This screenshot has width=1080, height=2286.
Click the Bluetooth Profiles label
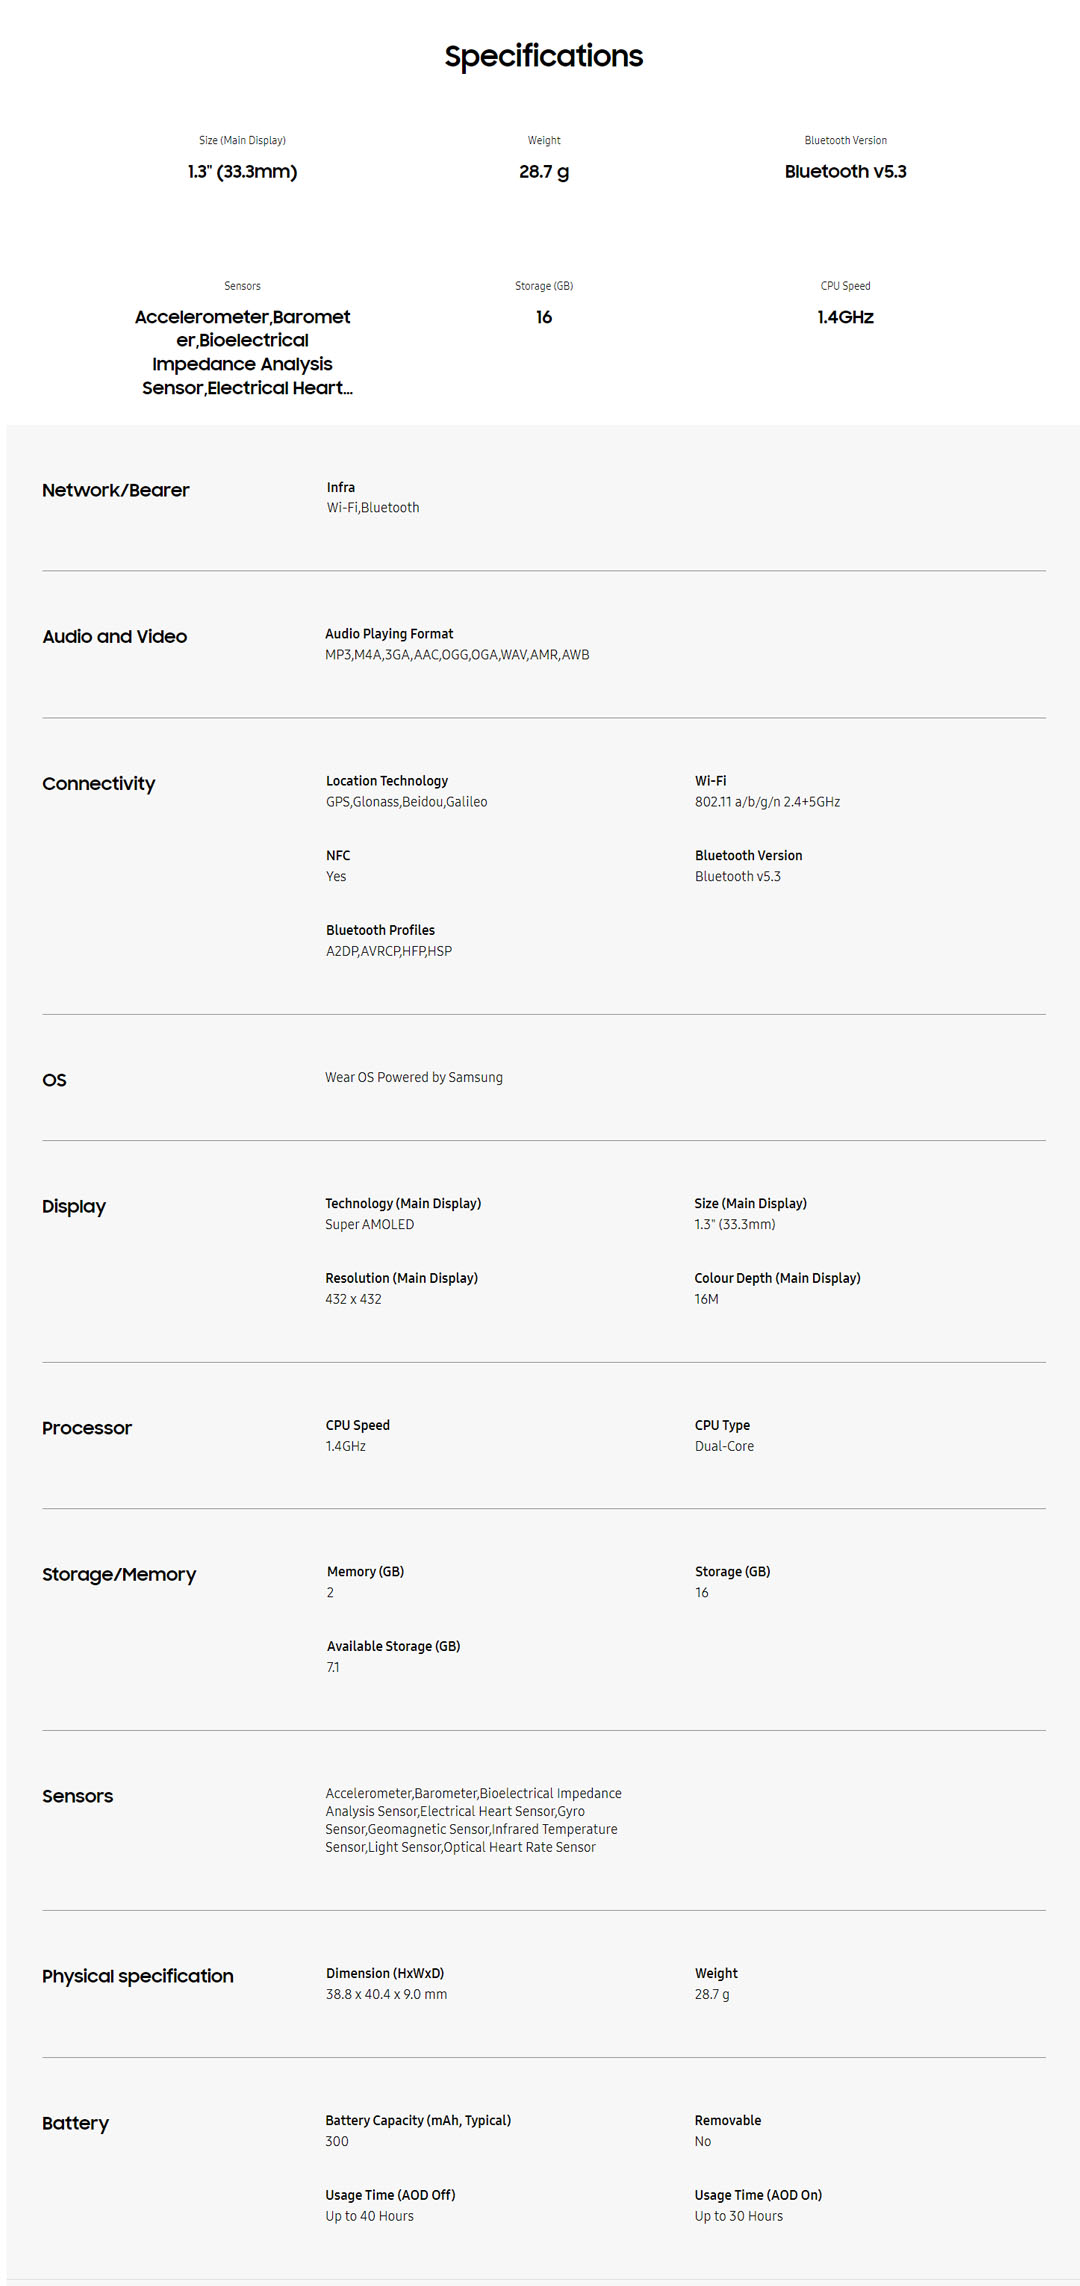pyautogui.click(x=380, y=930)
